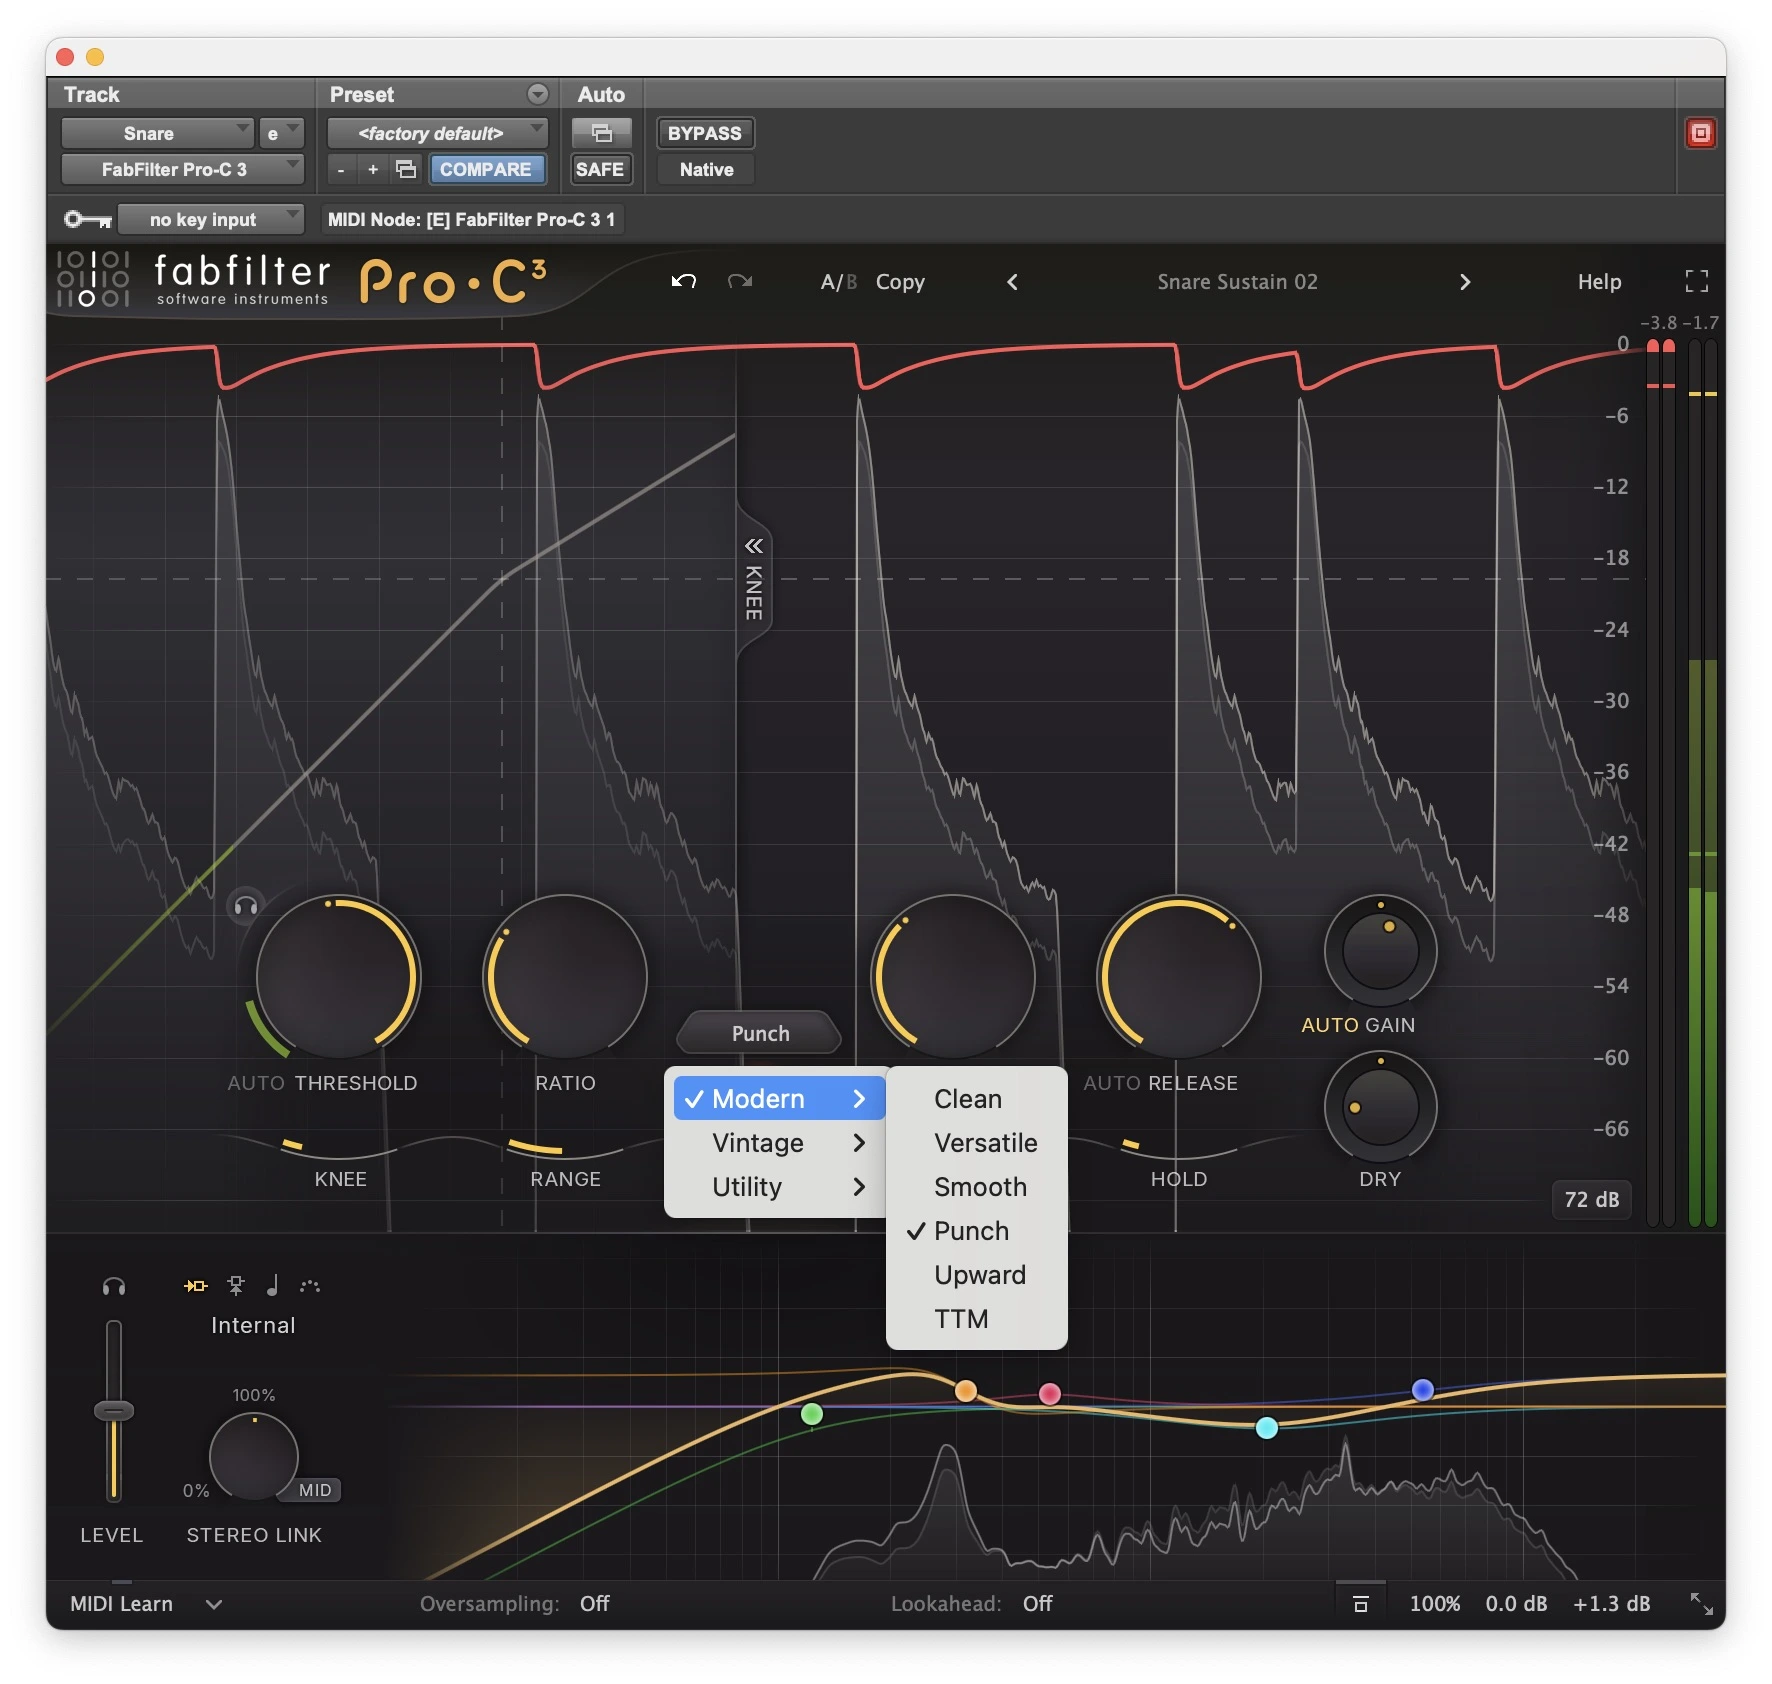Toggle the A/B state switch
This screenshot has width=1772, height=1684.
[838, 283]
